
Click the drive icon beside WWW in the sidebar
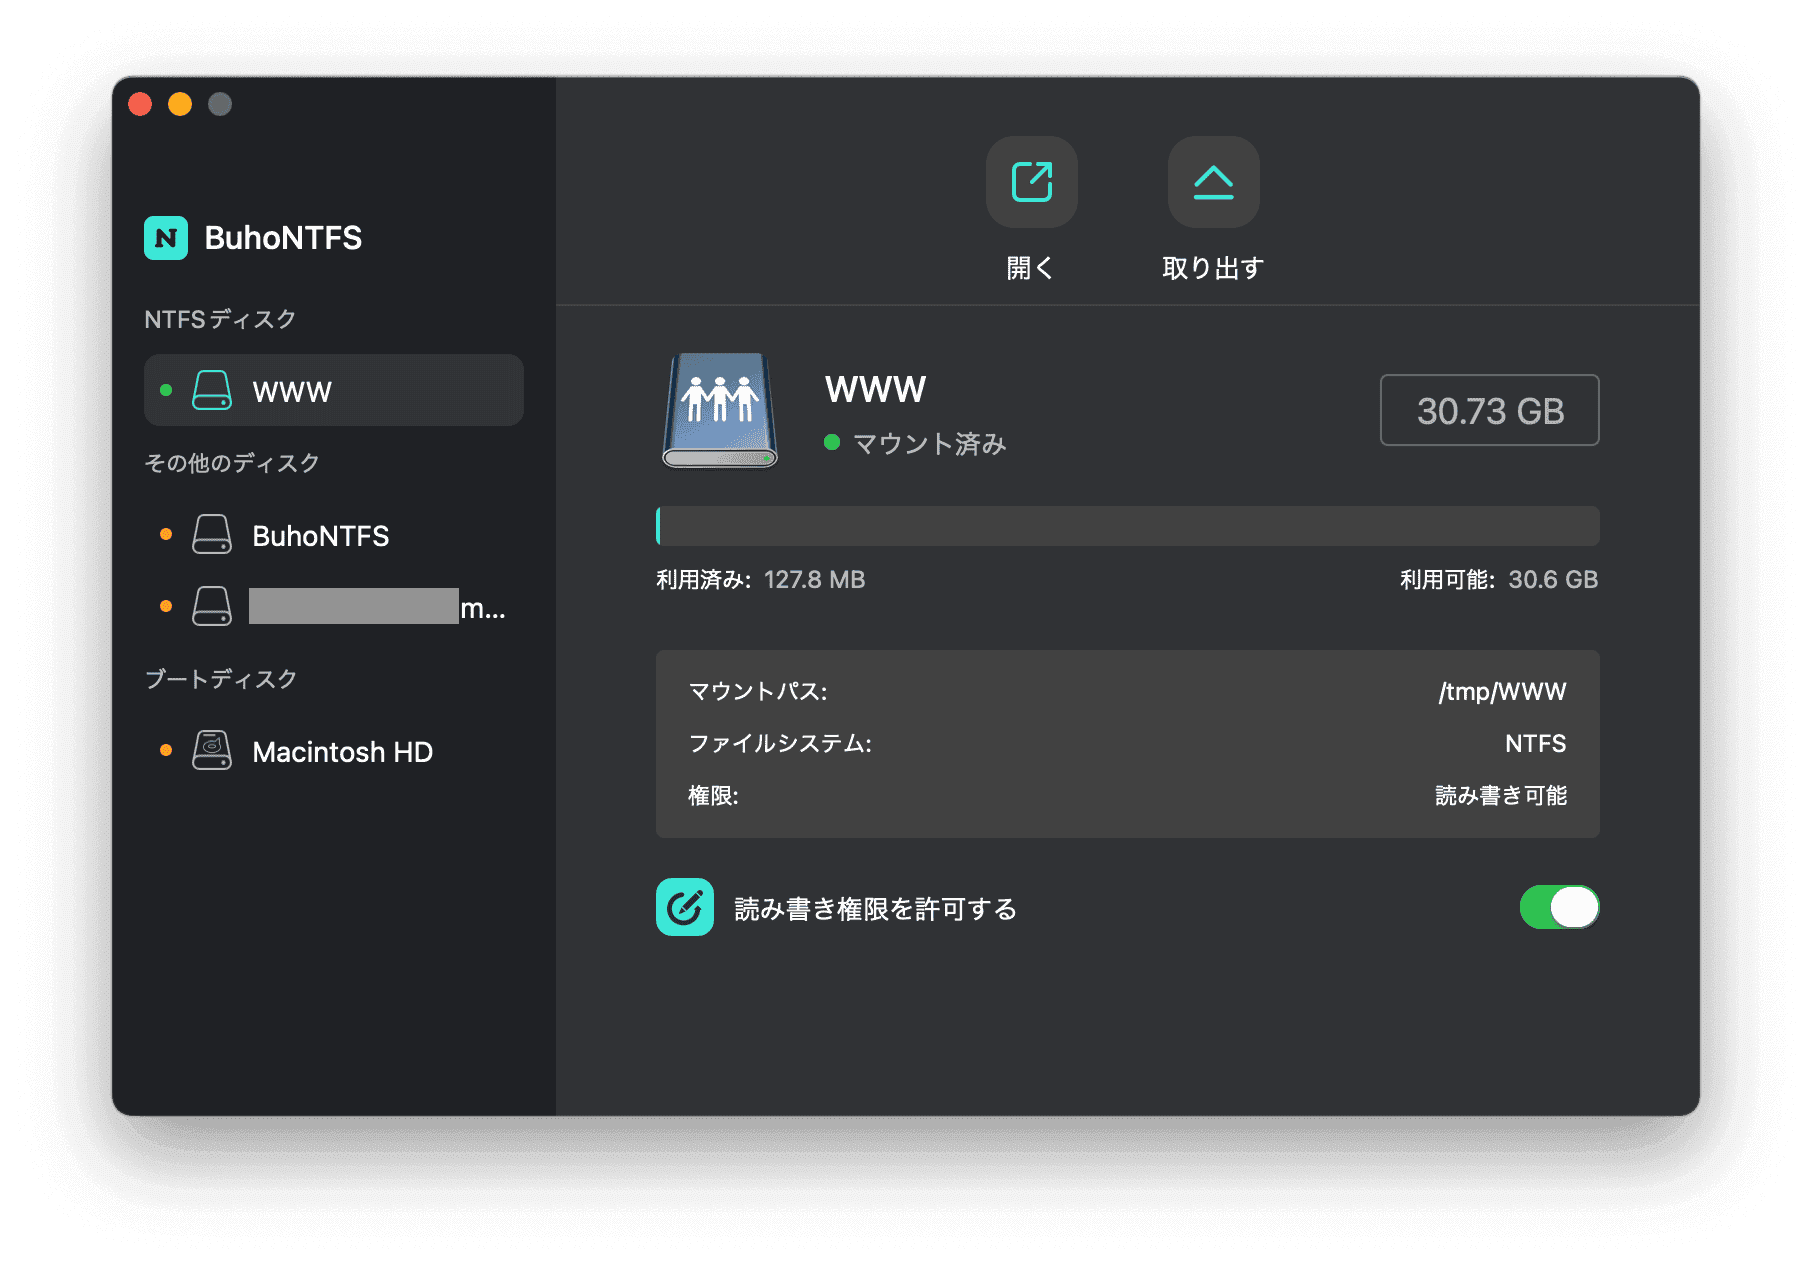point(212,390)
